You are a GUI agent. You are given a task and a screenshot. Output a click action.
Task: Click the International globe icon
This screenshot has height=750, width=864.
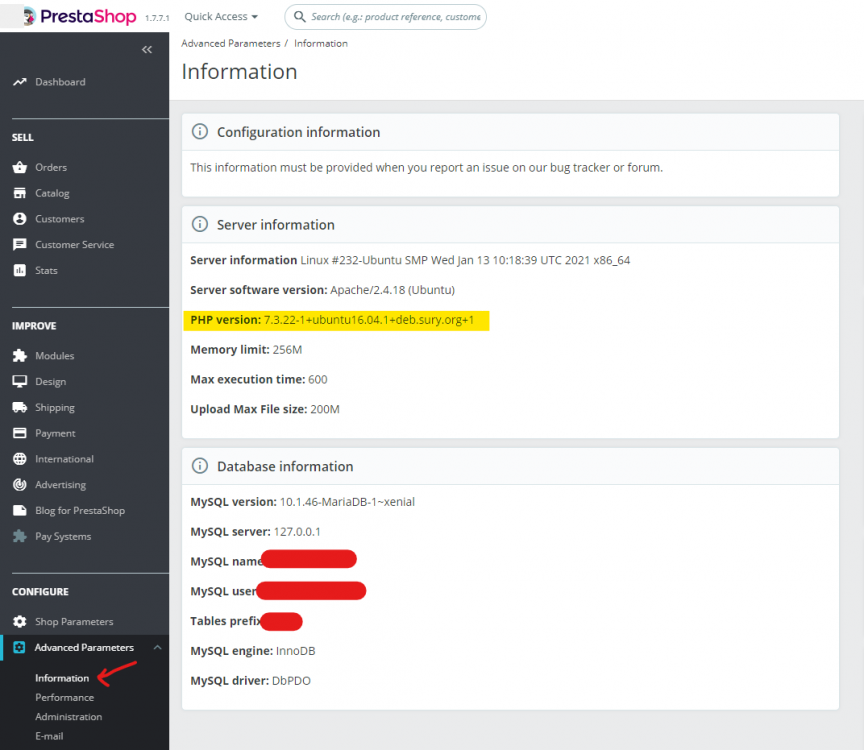pos(20,458)
